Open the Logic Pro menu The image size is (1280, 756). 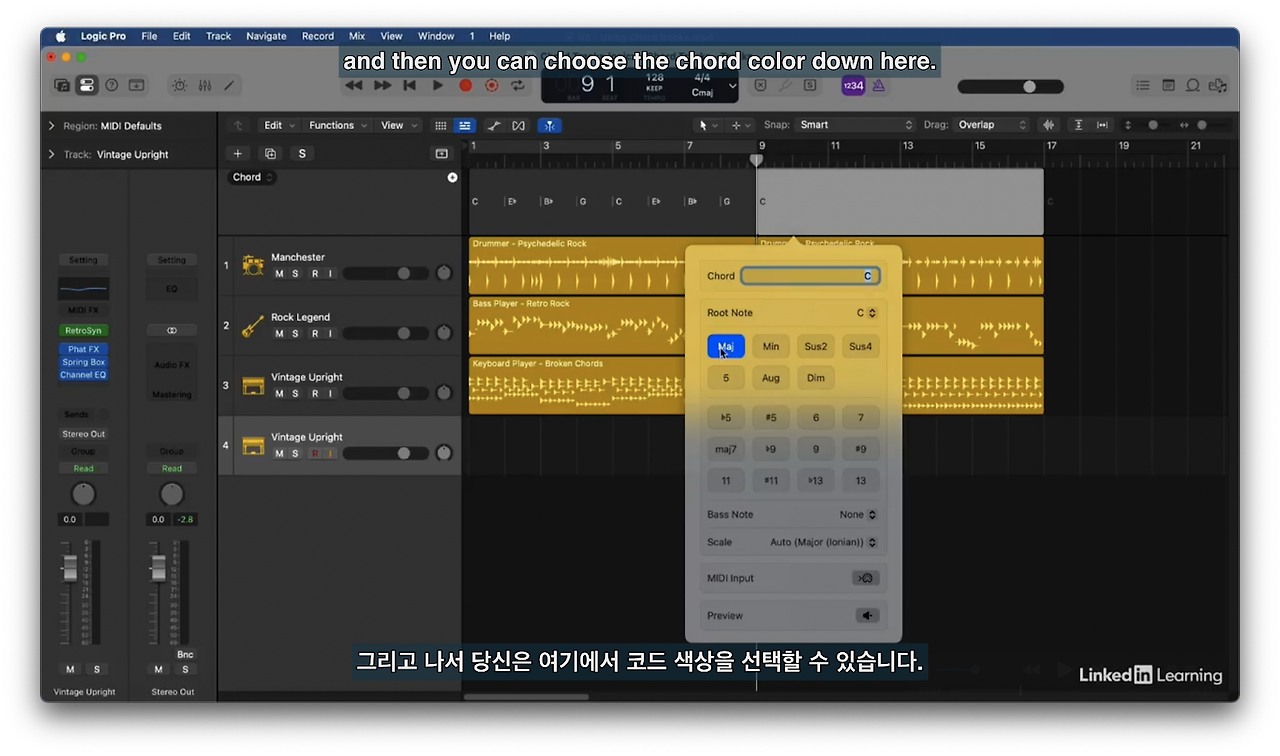(103, 36)
